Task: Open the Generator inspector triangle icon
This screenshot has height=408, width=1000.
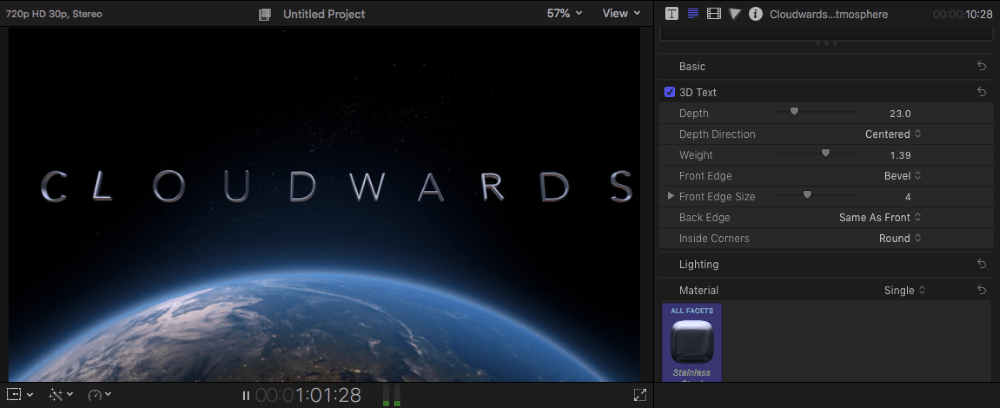Action: [x=735, y=13]
